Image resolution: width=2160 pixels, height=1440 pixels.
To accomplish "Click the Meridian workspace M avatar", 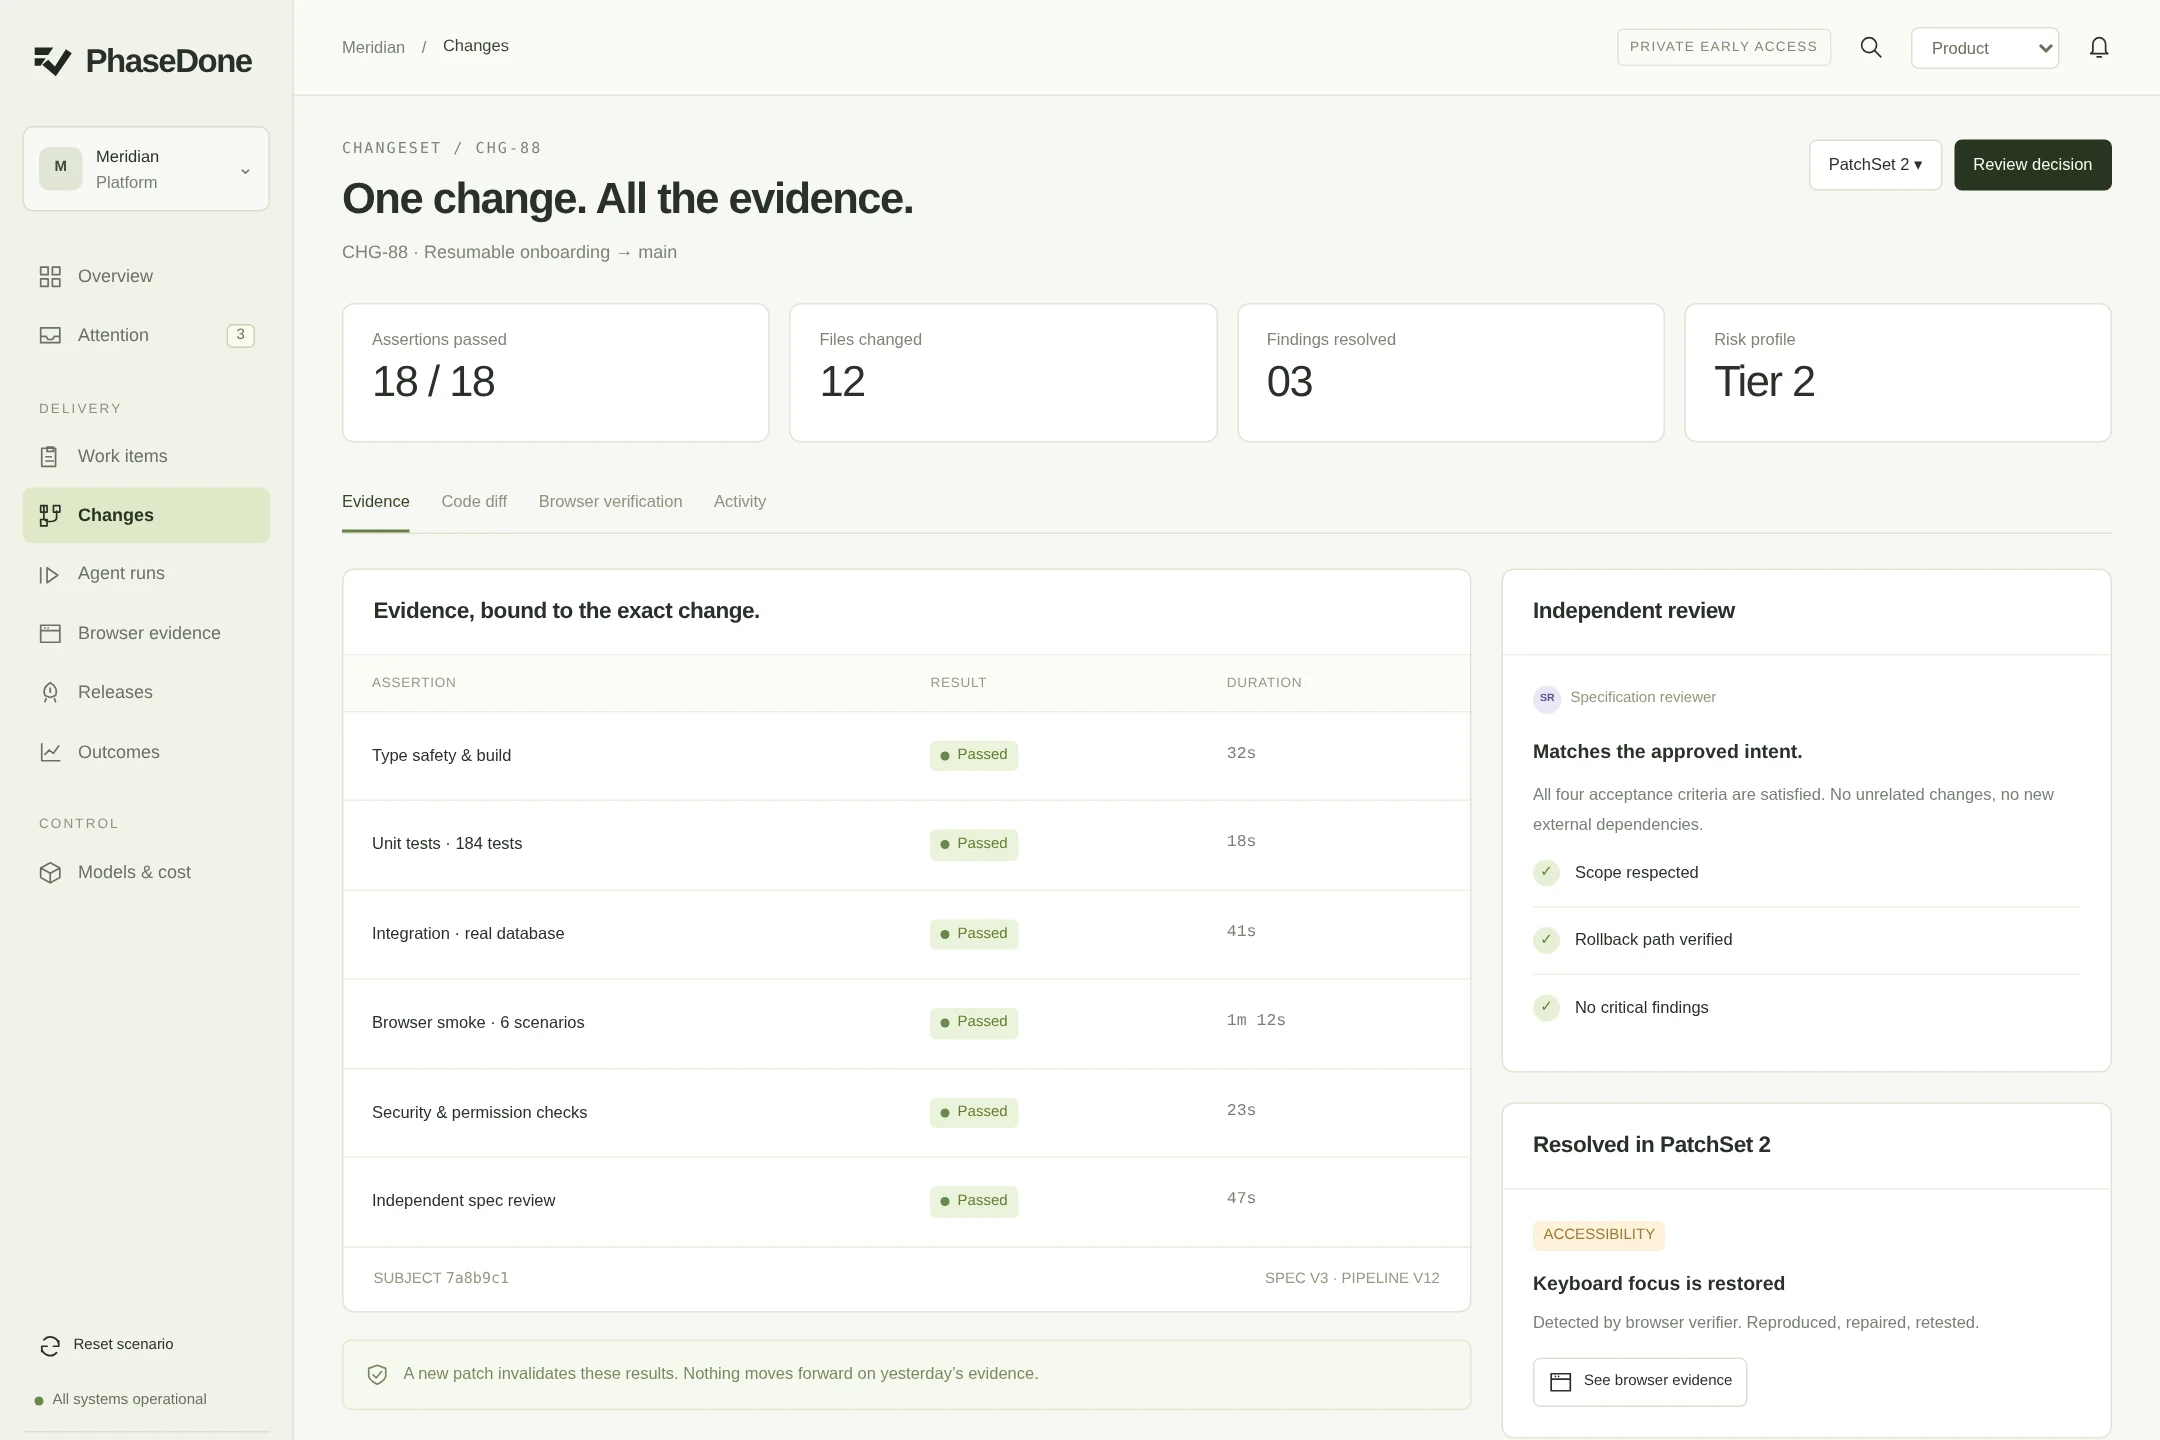I will 61,168.
